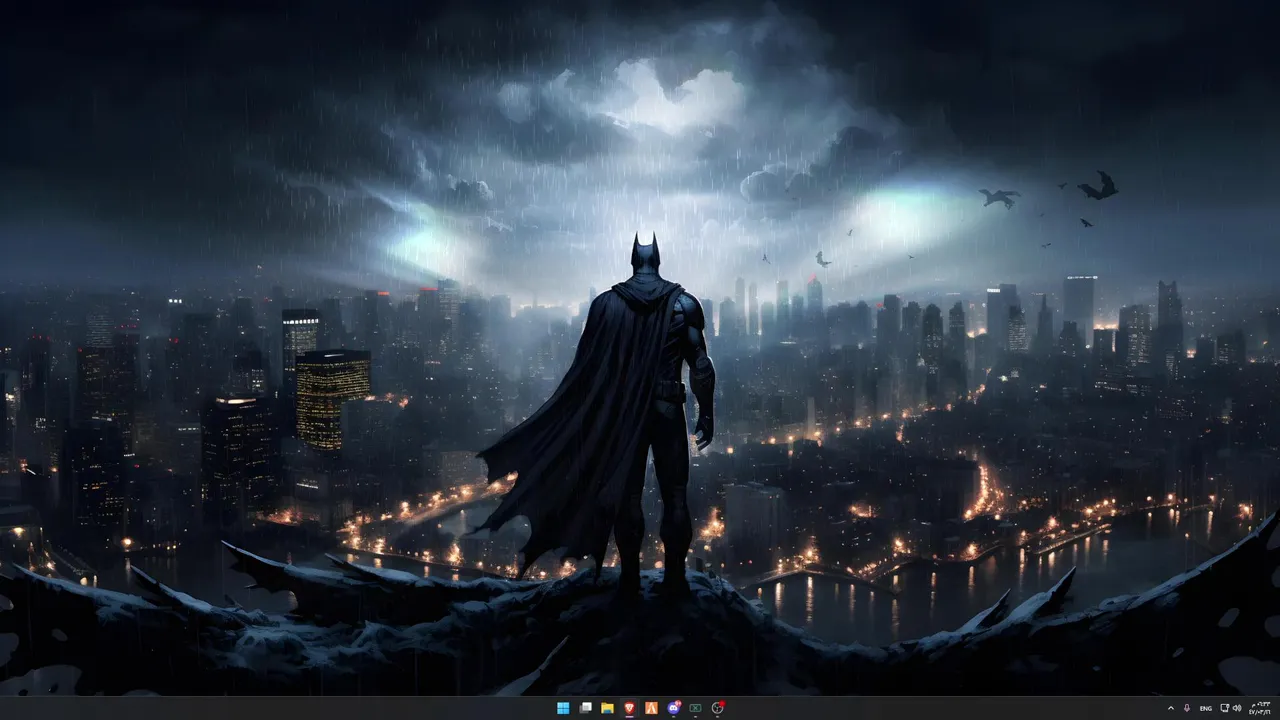Open the green Xbox Game Bar icon
Viewport: 1280px width, 720px height.
(695, 708)
